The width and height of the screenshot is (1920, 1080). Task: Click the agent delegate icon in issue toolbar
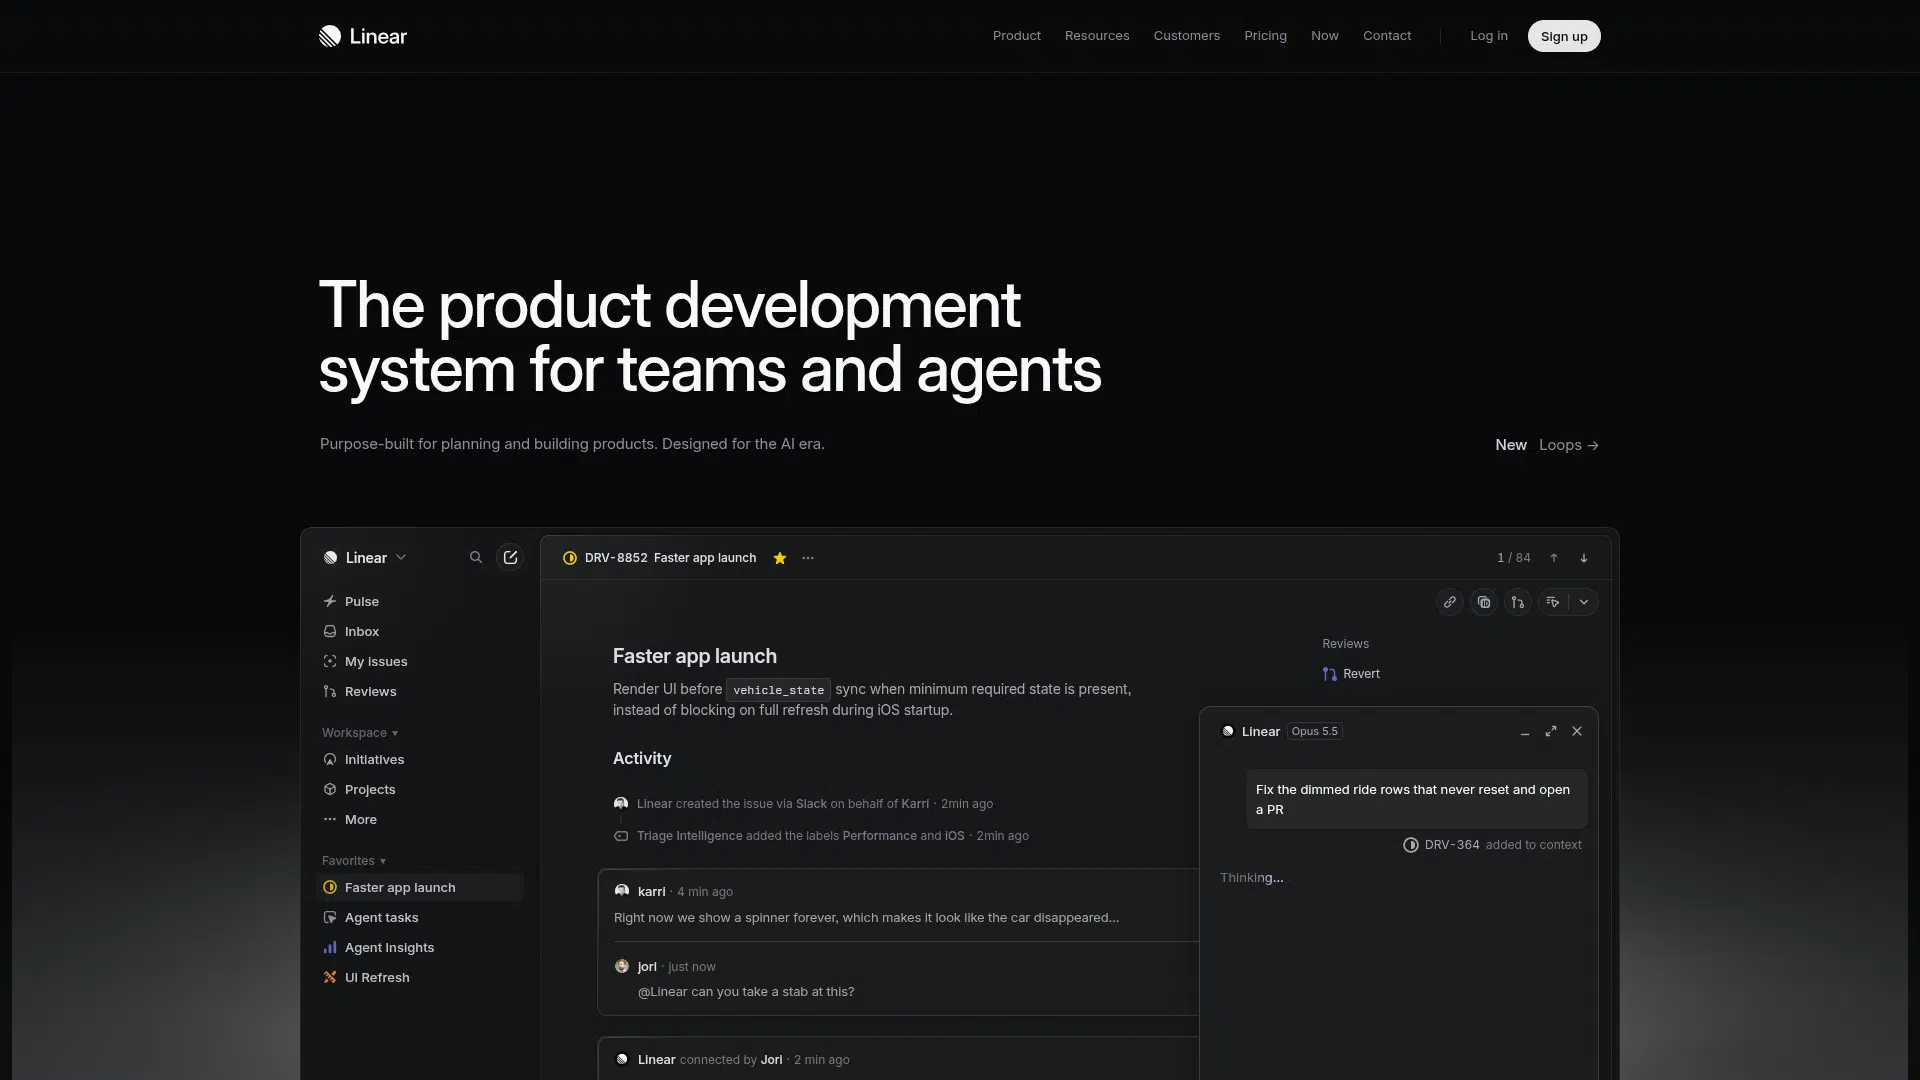coord(1553,602)
